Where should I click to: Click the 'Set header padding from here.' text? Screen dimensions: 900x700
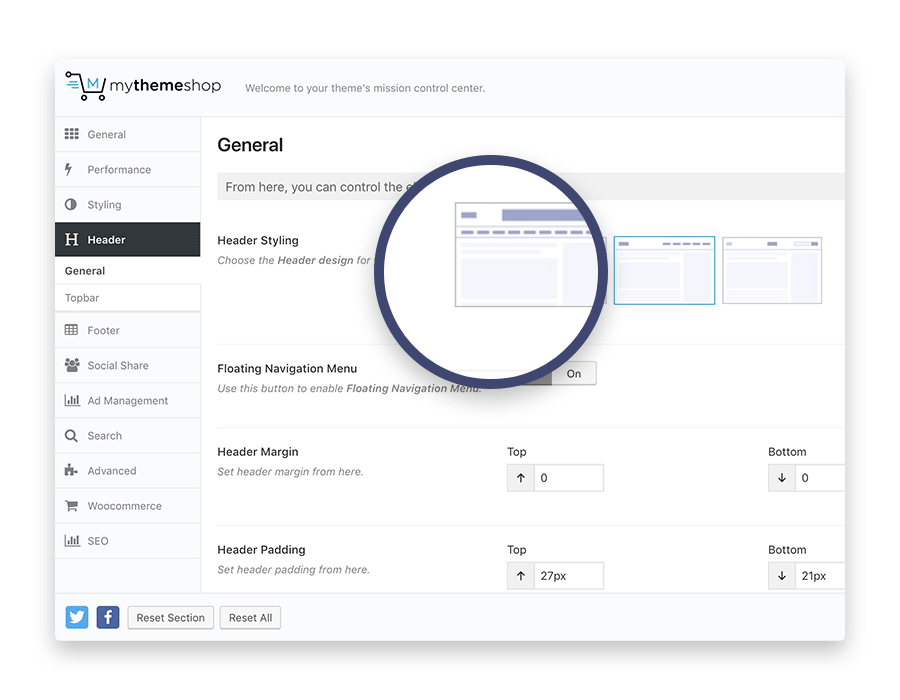pyautogui.click(x=293, y=569)
